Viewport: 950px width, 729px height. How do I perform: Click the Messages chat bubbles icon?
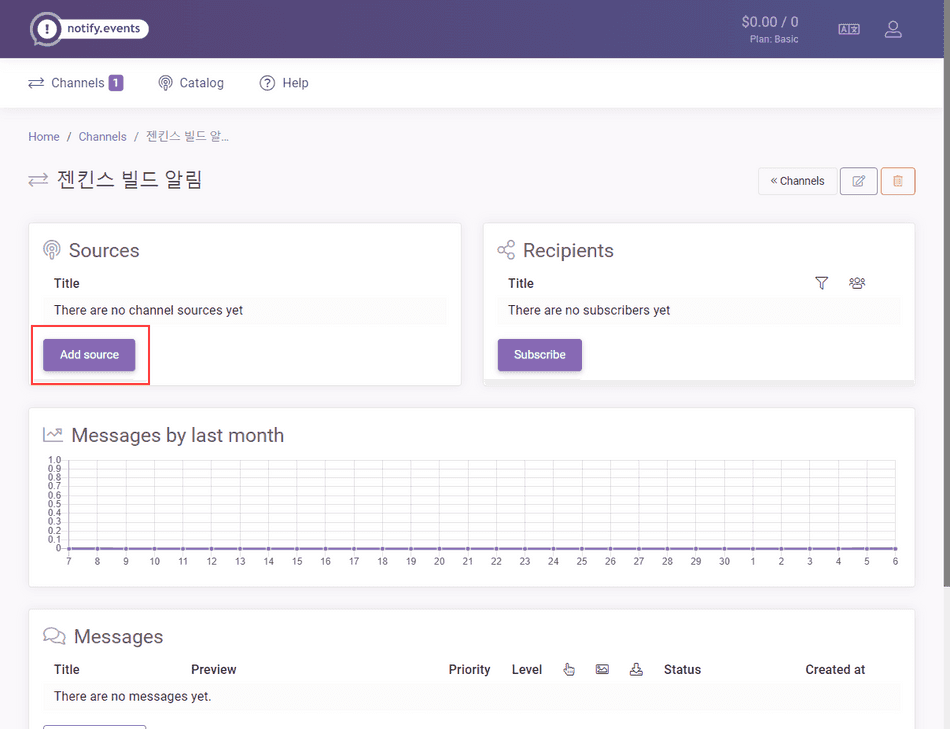tap(54, 636)
